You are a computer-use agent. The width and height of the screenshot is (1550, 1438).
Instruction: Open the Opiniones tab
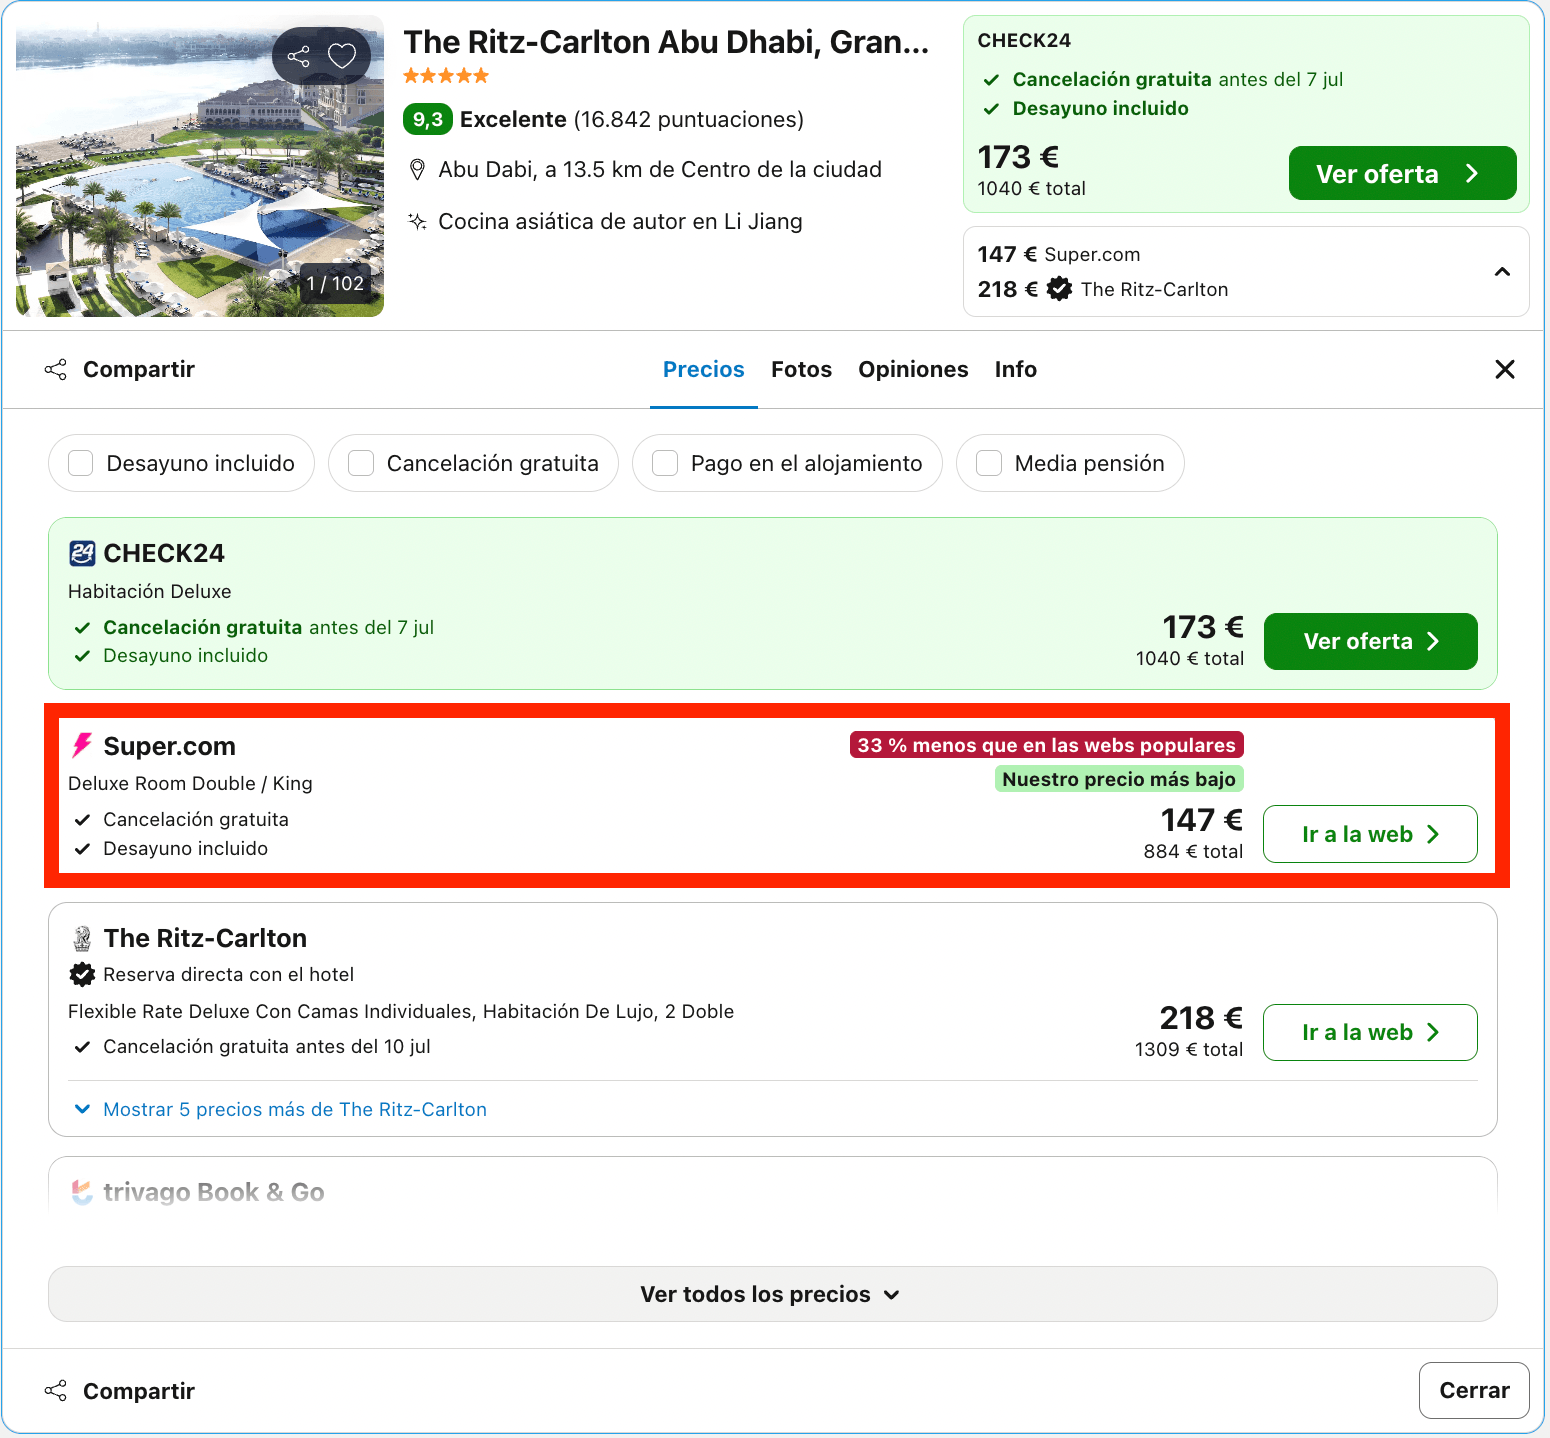pos(913,370)
